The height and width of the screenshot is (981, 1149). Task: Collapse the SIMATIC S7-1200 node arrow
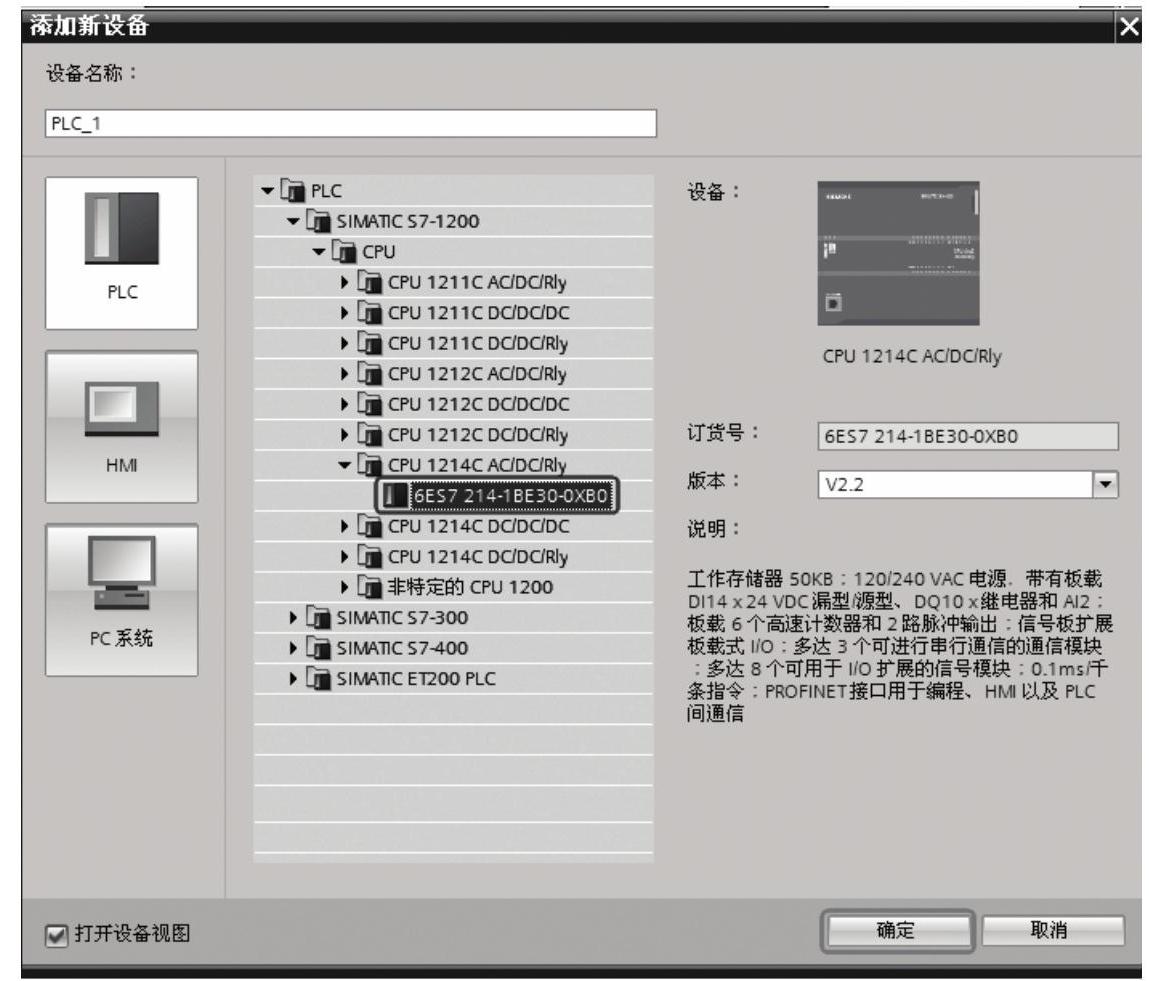(293, 221)
